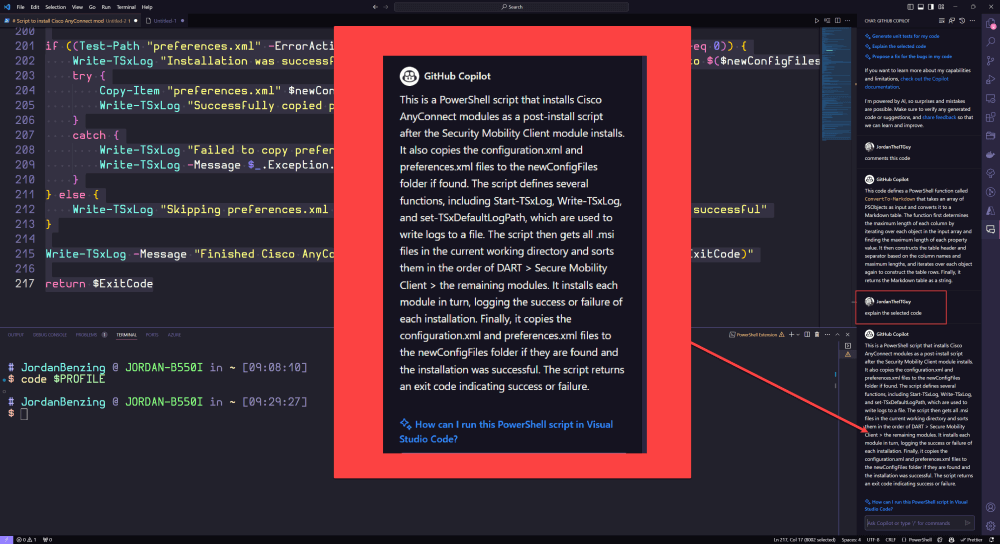Viewport: 1000px width, 544px height.
Task: Click the editor minimap
Action: (835, 83)
